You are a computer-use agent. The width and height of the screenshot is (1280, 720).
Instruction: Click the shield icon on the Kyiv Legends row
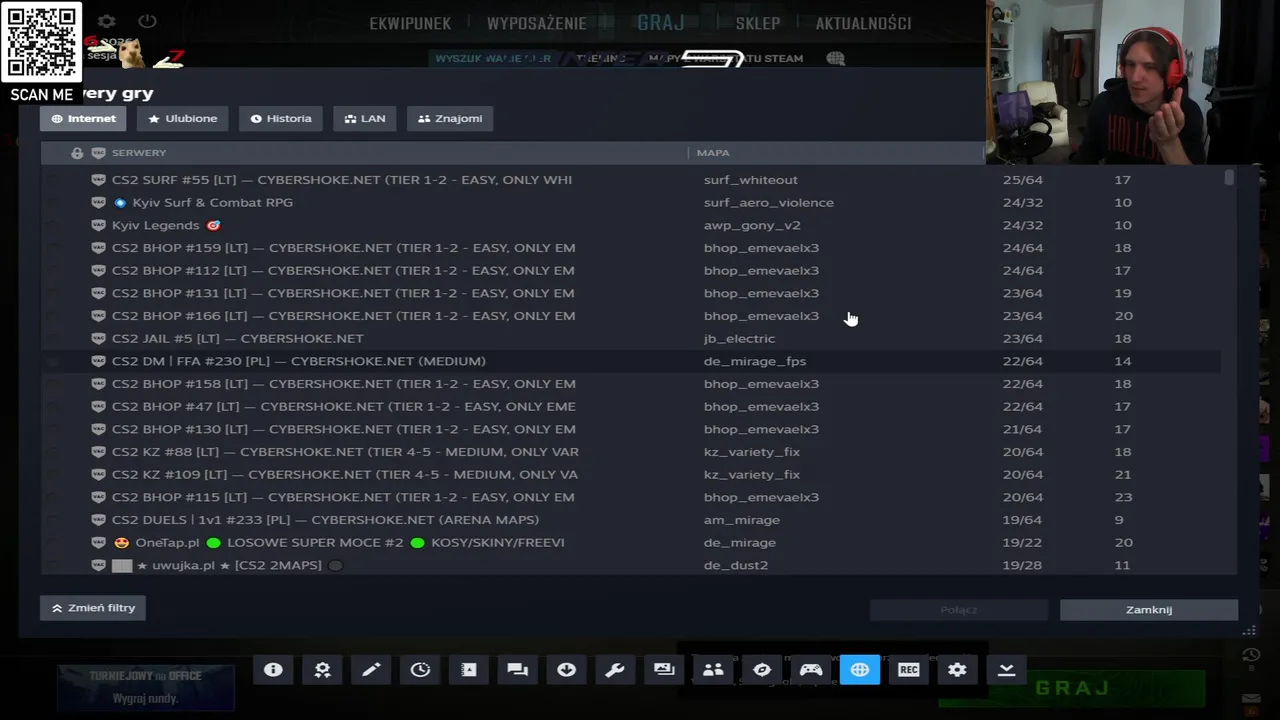(x=98, y=225)
